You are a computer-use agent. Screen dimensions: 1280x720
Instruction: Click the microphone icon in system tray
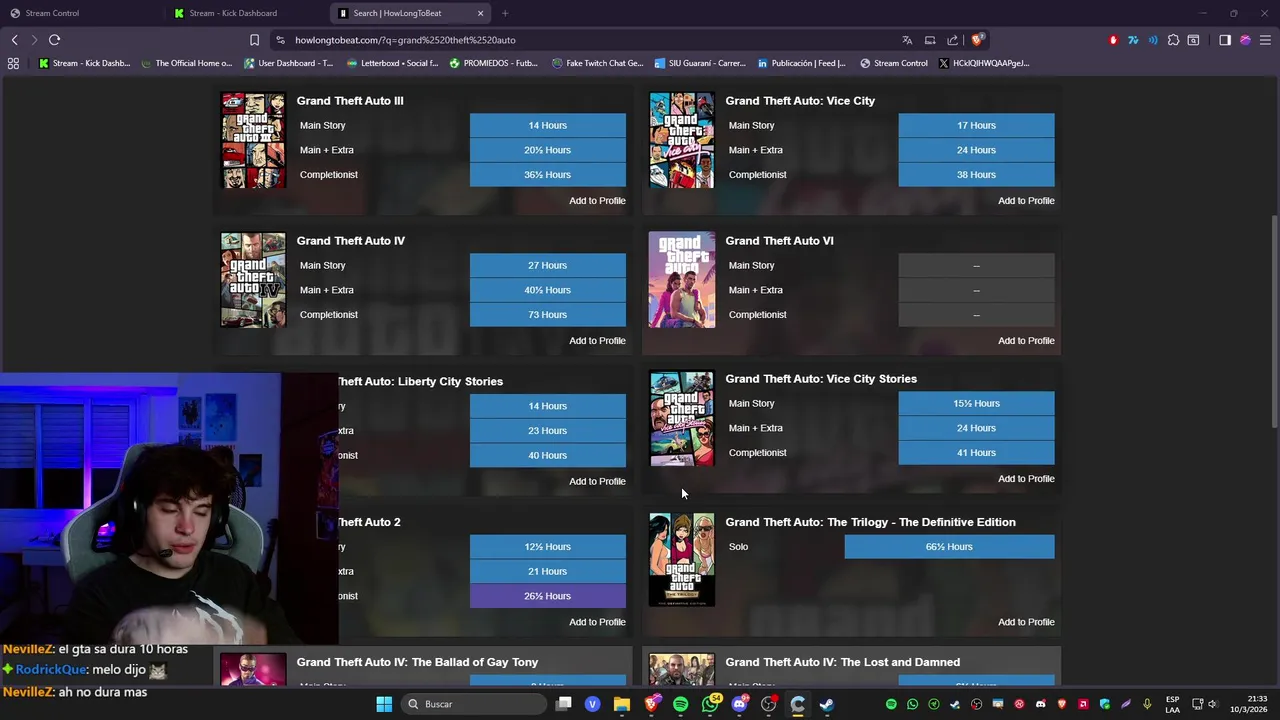point(1147,704)
